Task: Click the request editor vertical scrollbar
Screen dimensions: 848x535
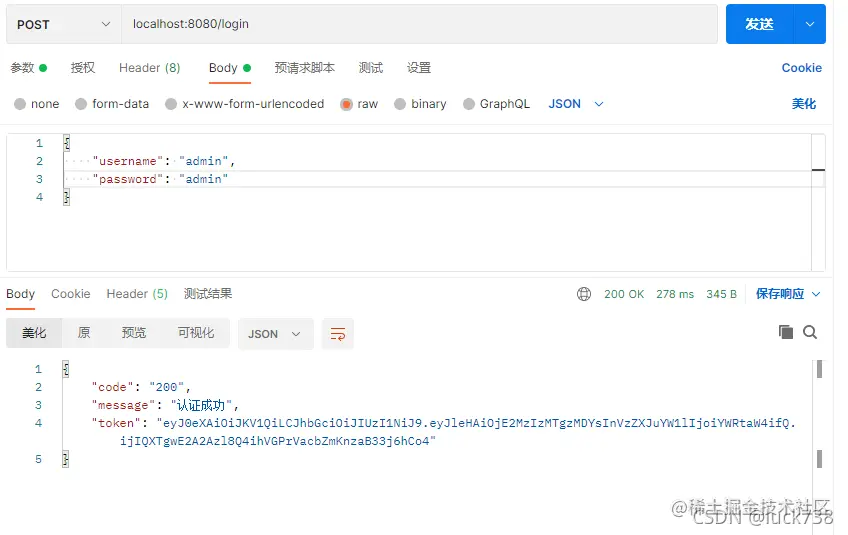Action: click(x=818, y=202)
